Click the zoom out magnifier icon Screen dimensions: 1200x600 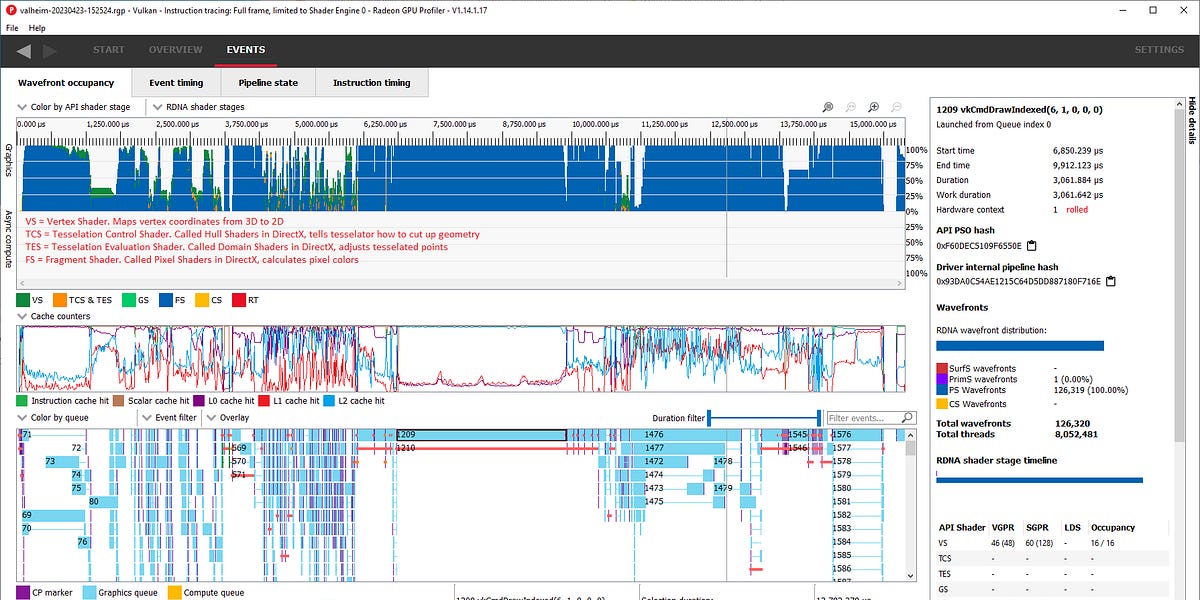point(896,107)
